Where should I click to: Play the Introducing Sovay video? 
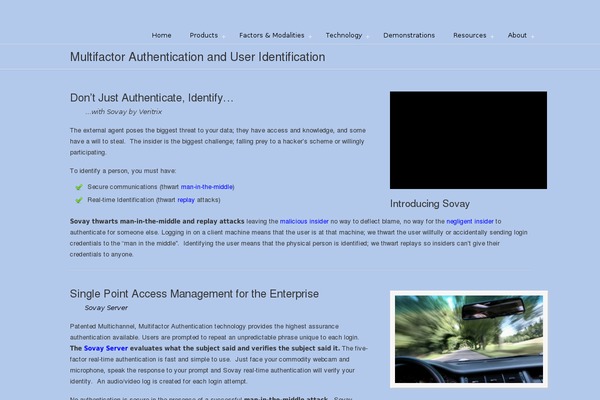tap(468, 140)
